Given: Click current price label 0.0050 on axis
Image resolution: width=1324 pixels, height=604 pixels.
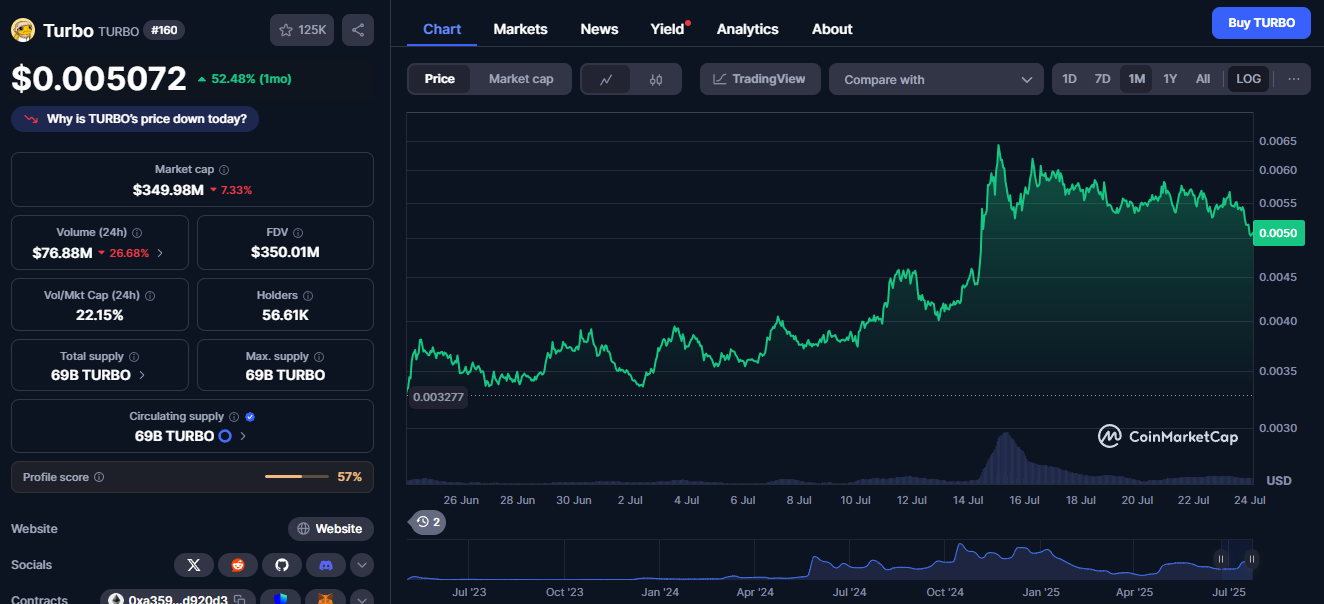Looking at the screenshot, I should 1279,233.
